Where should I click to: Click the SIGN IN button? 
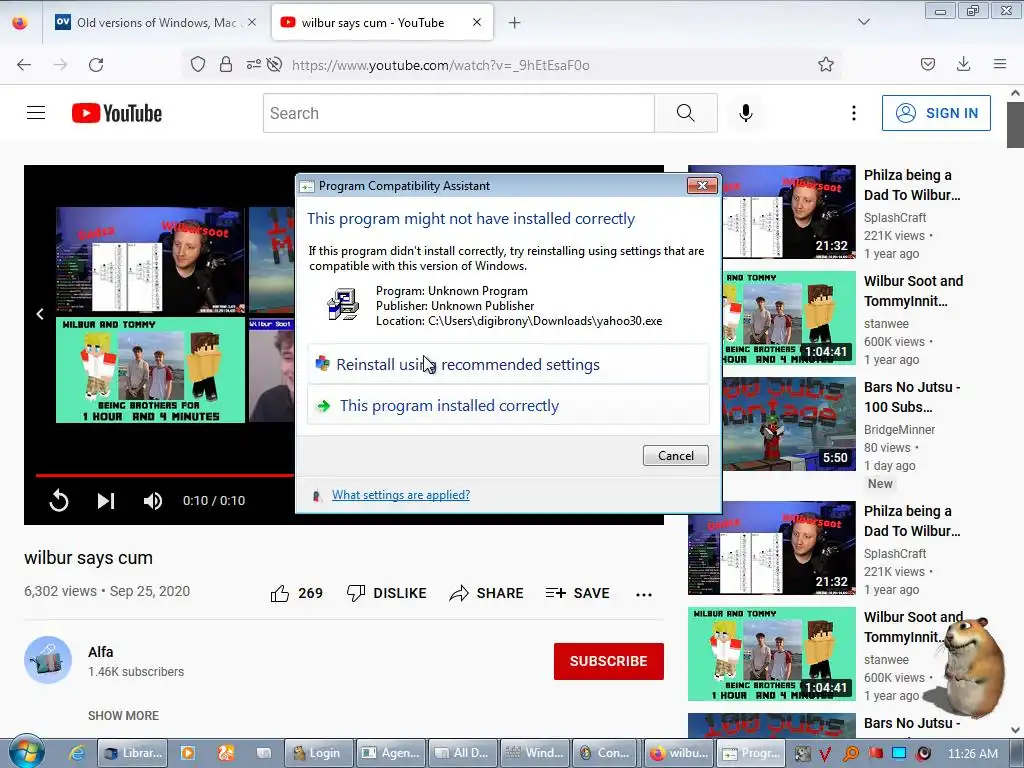coord(936,113)
